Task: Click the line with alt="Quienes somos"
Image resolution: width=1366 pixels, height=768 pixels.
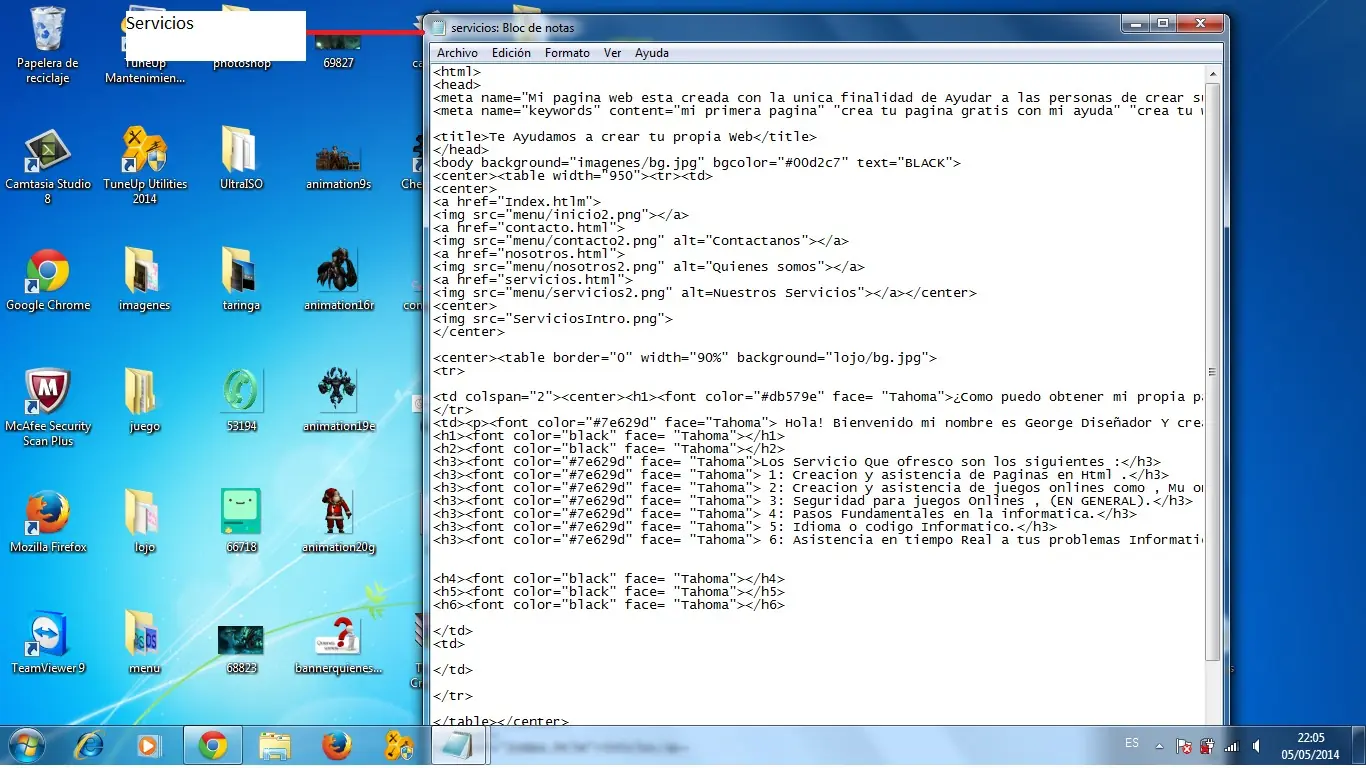Action: [x=649, y=267]
